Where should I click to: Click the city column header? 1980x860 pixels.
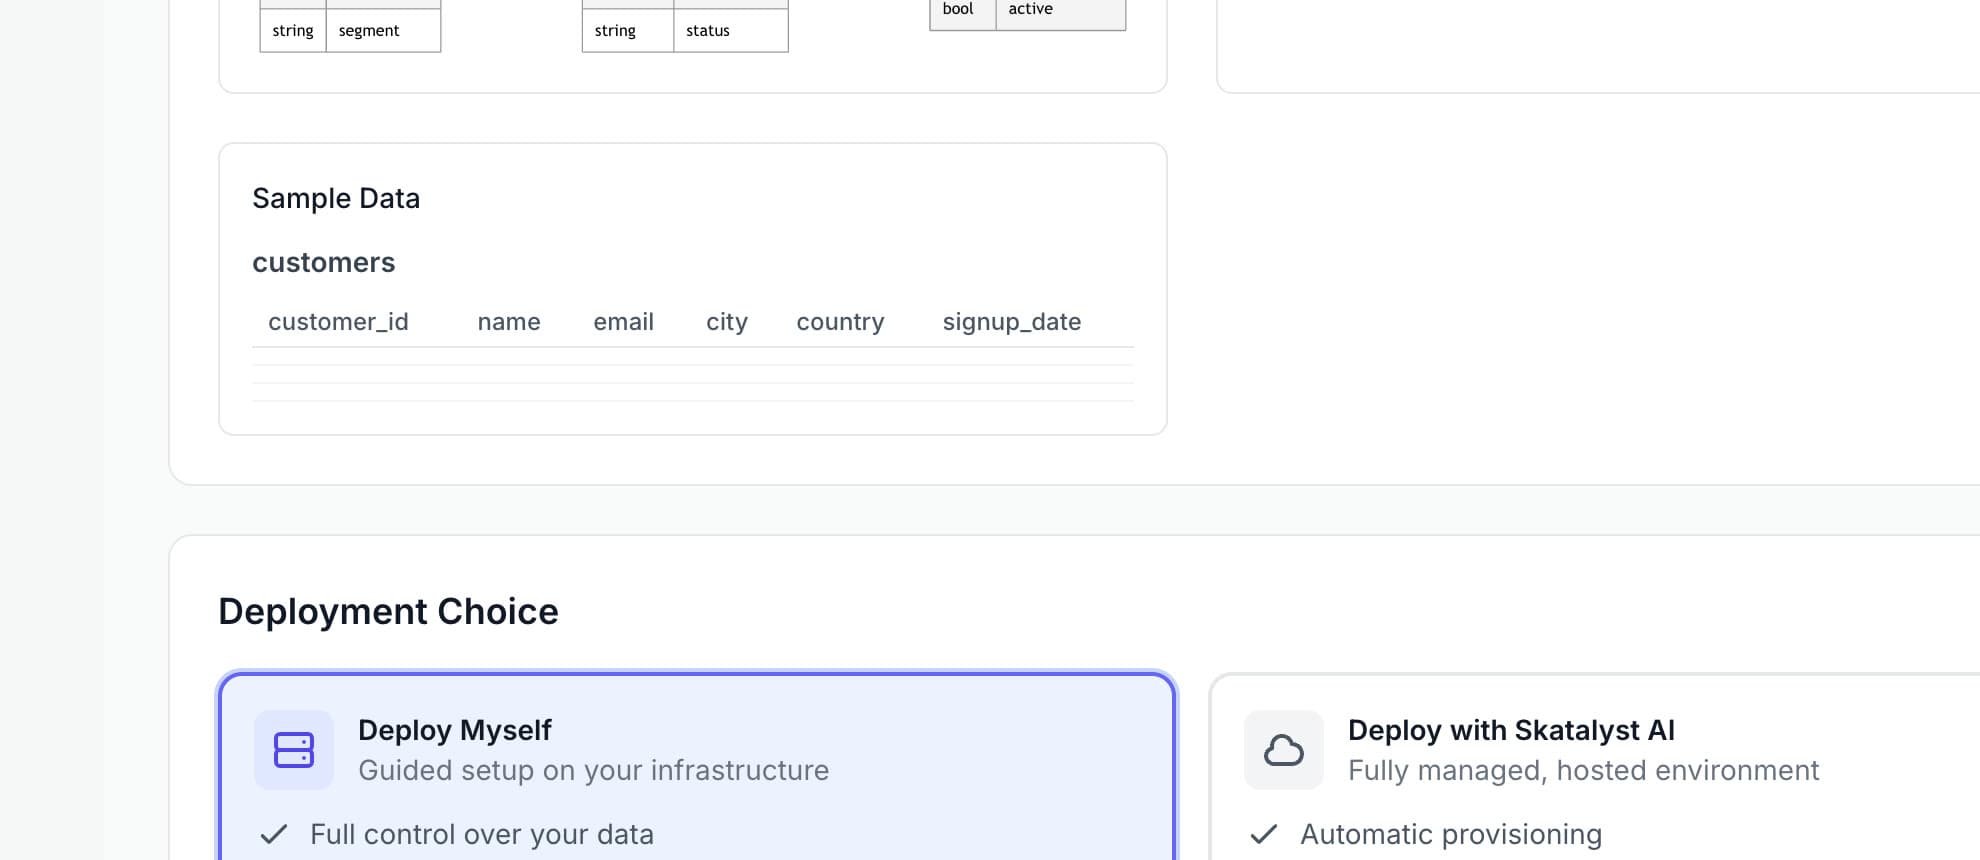click(727, 322)
